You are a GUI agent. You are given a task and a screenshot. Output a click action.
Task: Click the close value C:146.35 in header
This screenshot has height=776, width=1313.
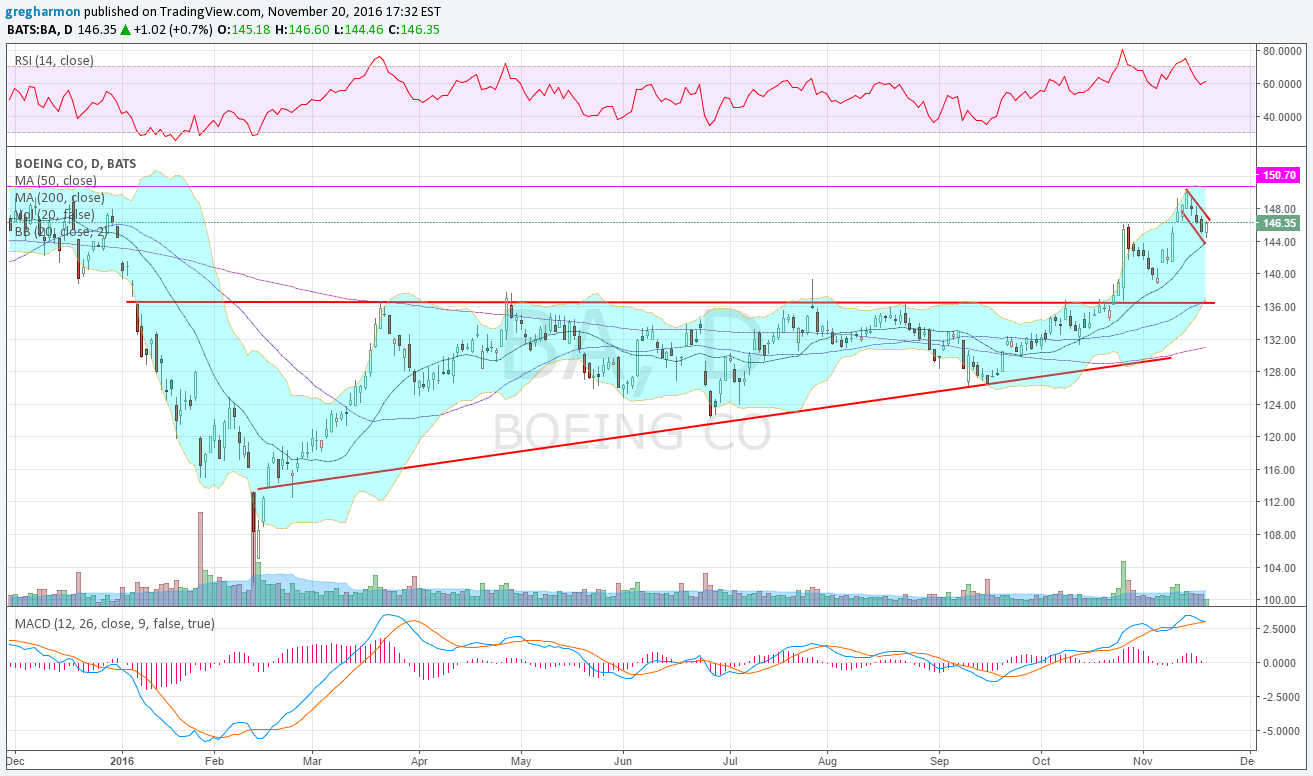pos(415,30)
